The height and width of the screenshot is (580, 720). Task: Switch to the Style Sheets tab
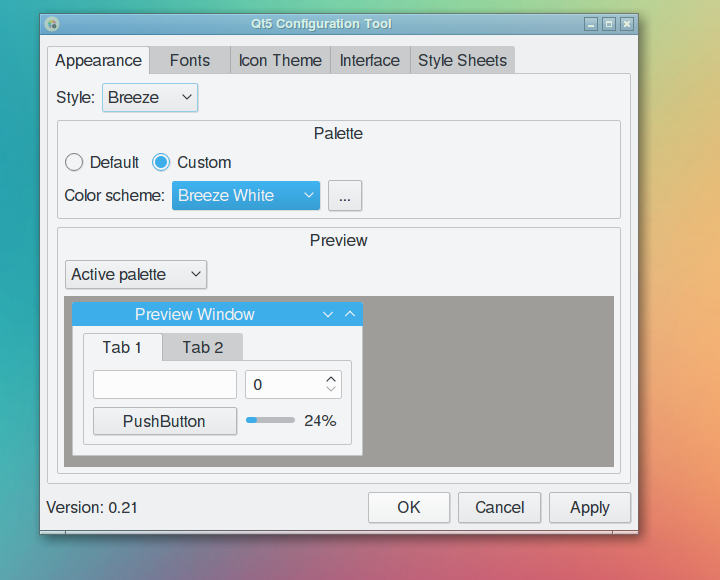[462, 61]
